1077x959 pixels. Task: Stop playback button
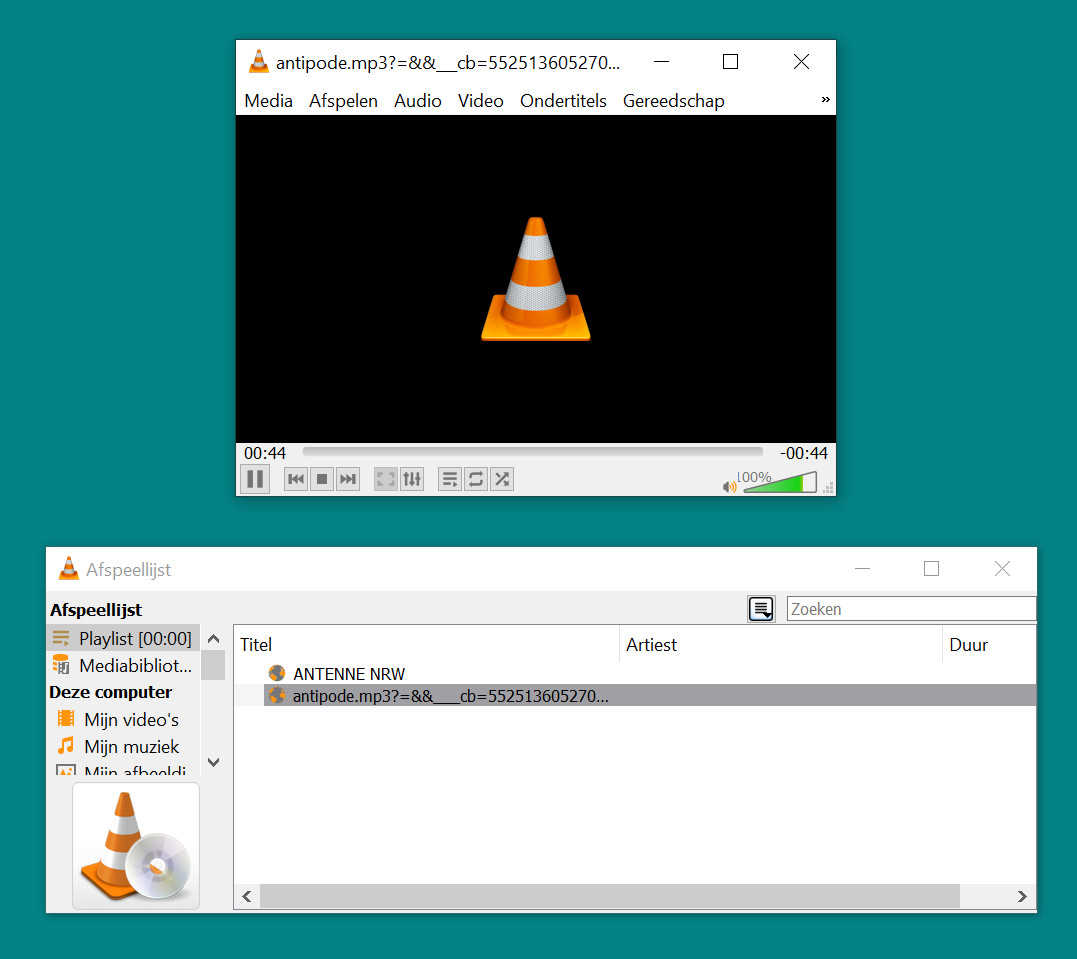click(321, 479)
